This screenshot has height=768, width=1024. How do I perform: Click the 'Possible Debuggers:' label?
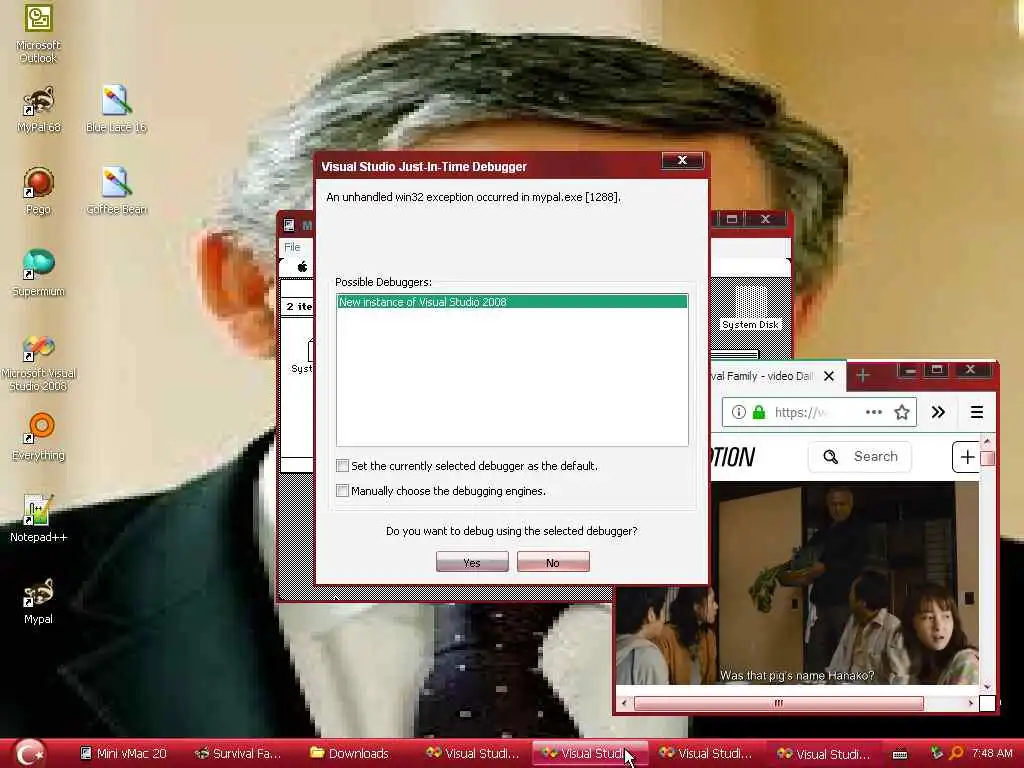[x=383, y=282]
